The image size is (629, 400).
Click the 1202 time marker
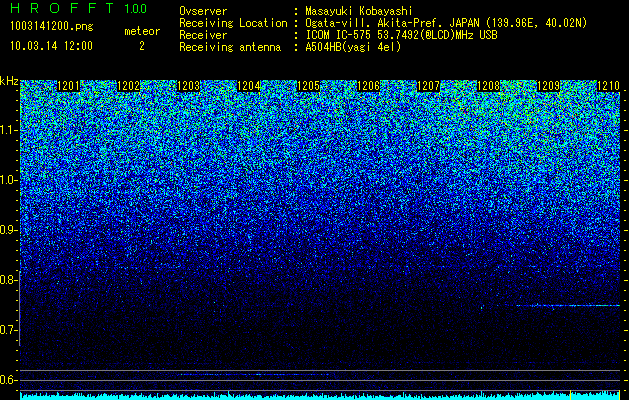(x=128, y=86)
